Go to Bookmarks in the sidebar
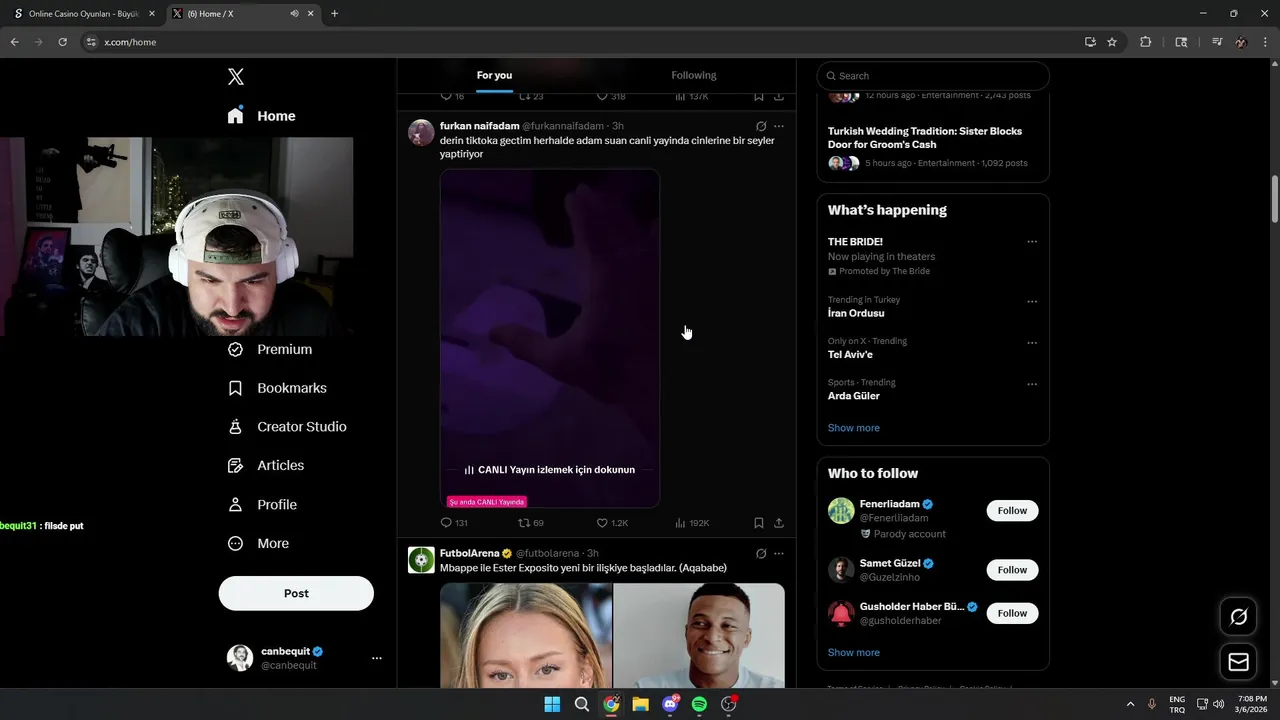 coord(277,388)
